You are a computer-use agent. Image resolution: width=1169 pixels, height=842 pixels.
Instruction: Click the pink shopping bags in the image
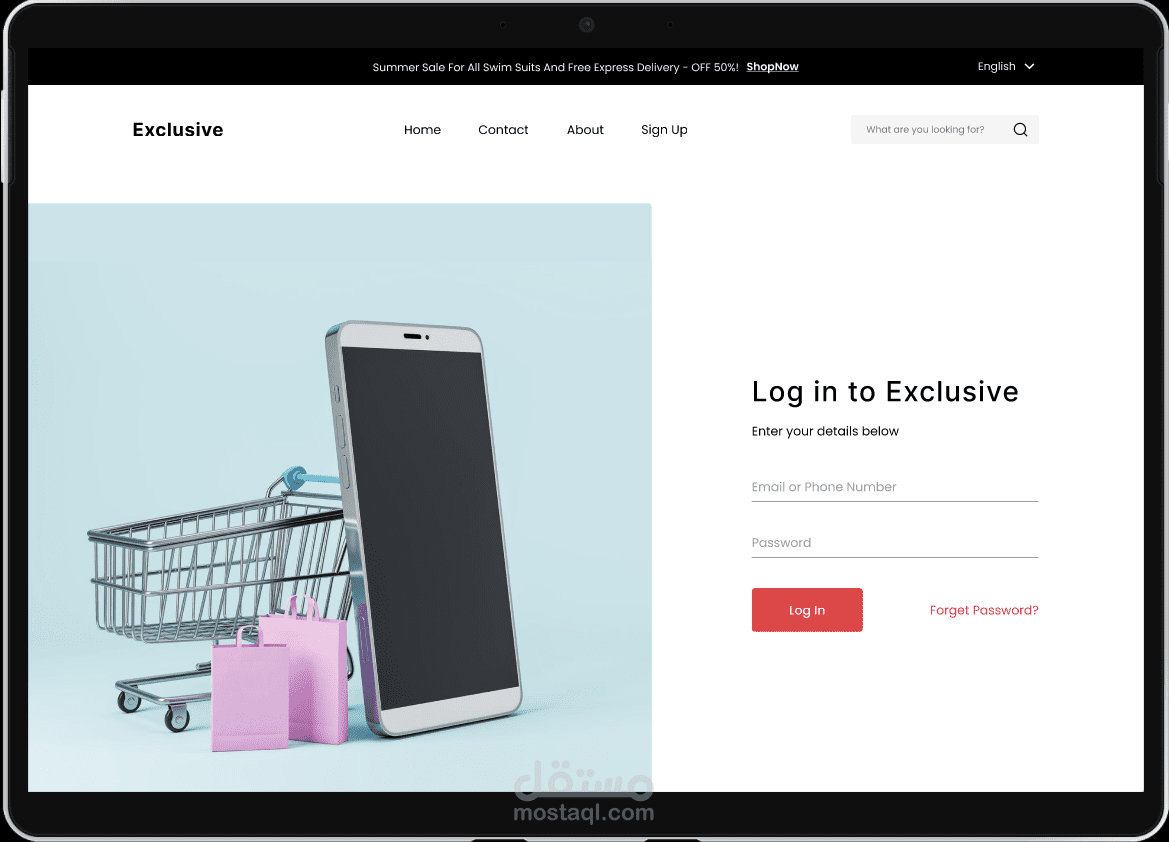pos(280,673)
